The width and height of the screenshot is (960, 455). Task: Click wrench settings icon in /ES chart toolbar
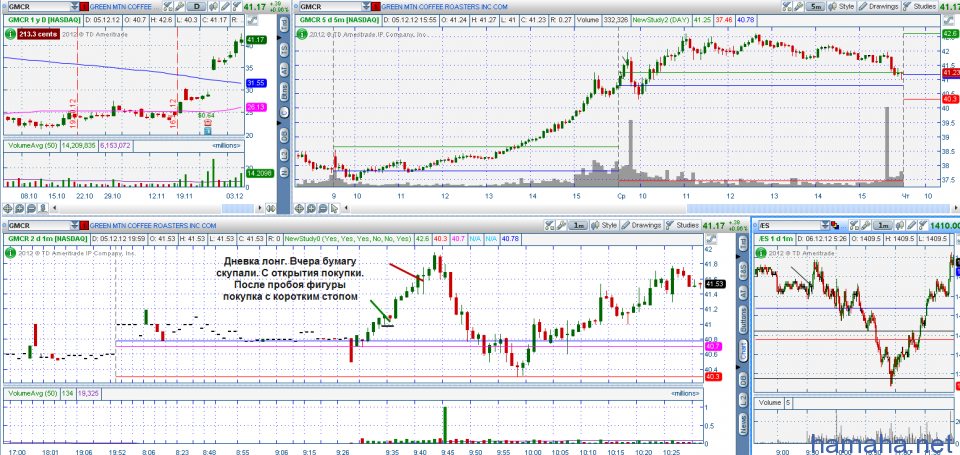[866, 226]
